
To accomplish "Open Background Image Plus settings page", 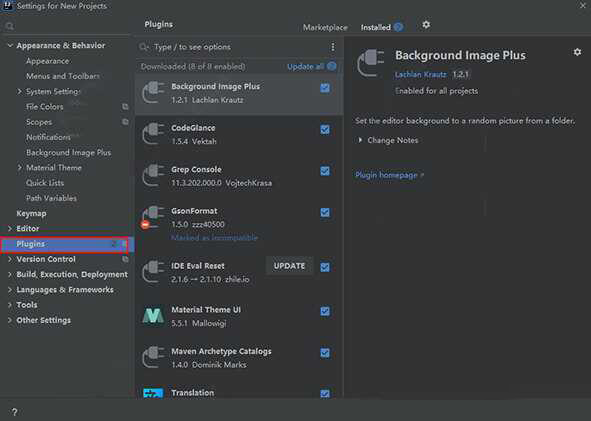I will 69,153.
